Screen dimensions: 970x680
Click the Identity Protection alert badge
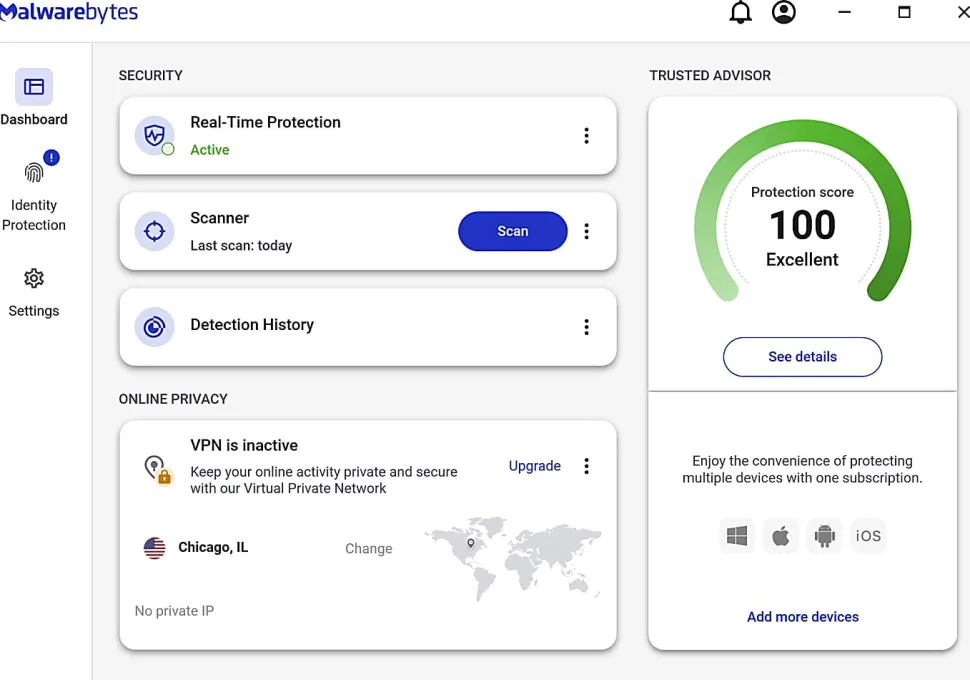tap(51, 158)
